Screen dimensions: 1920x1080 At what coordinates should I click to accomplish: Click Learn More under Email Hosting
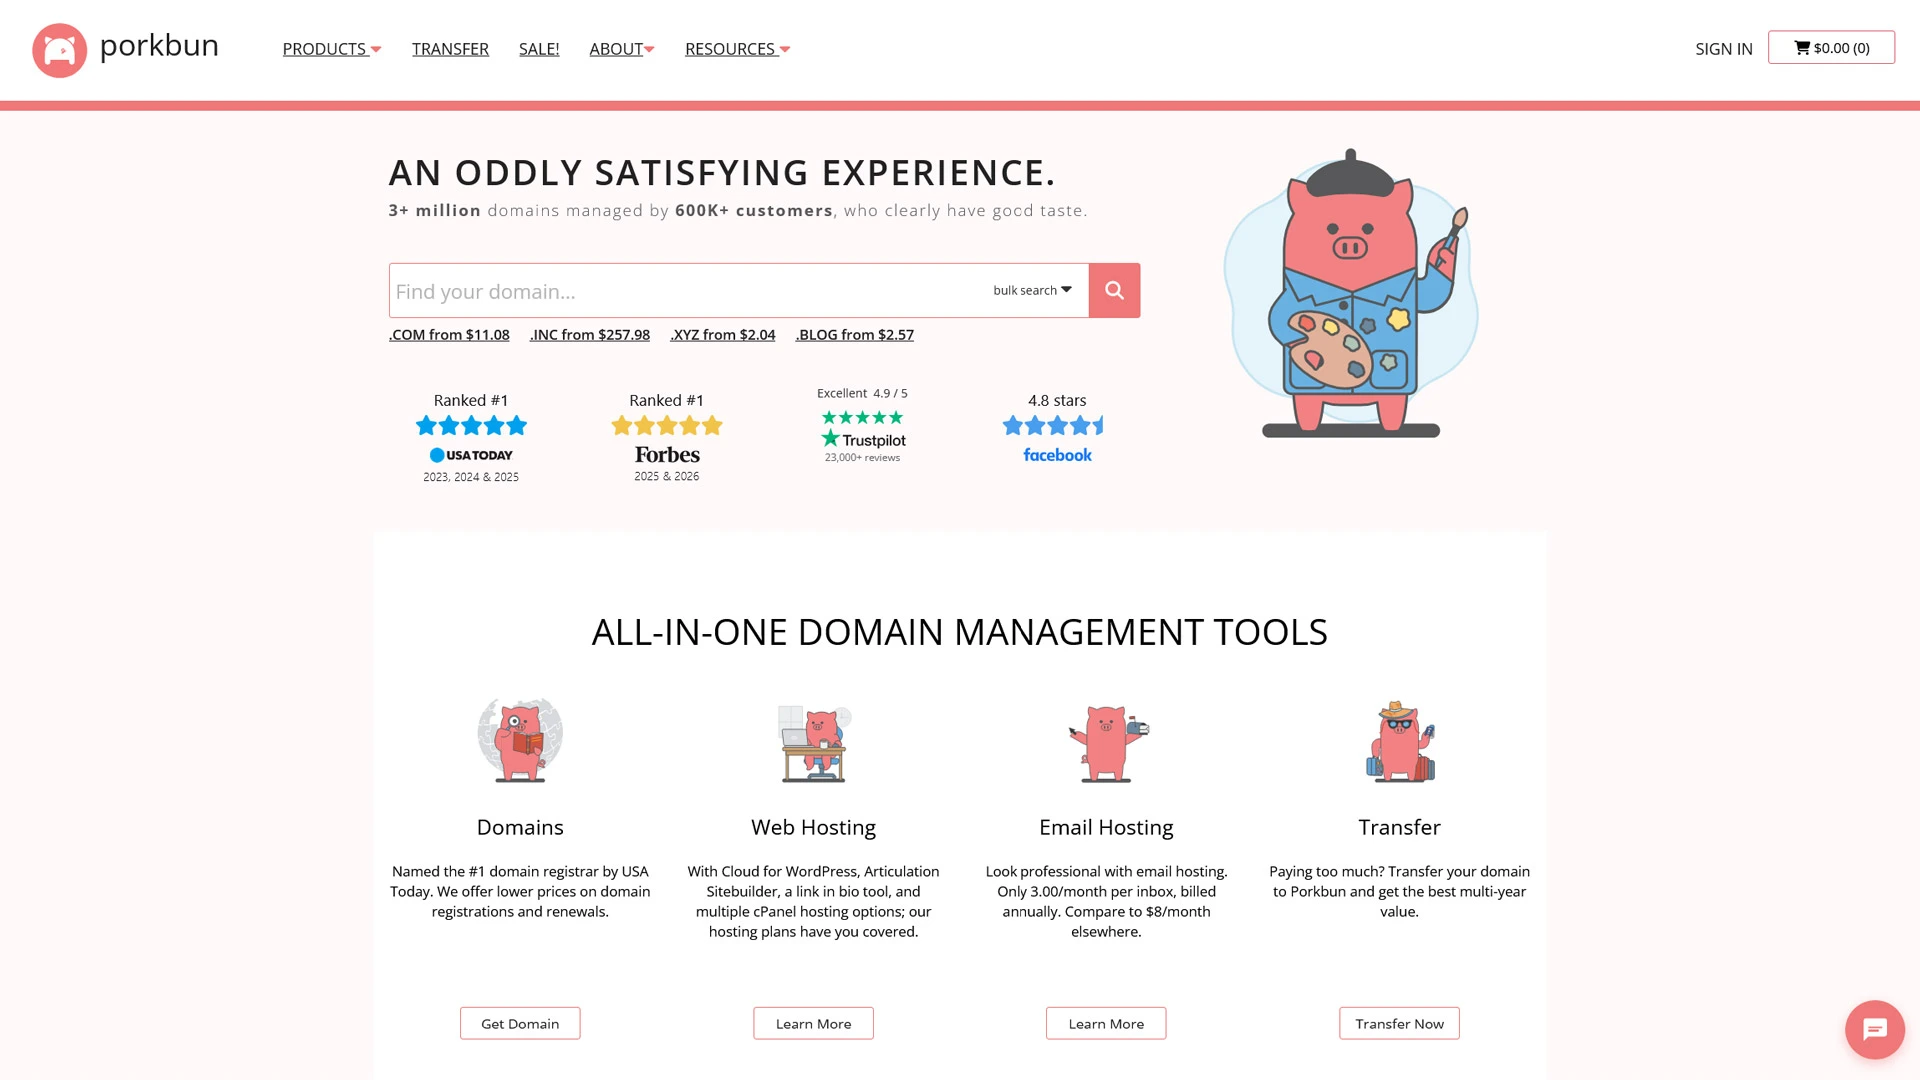tap(1106, 1023)
